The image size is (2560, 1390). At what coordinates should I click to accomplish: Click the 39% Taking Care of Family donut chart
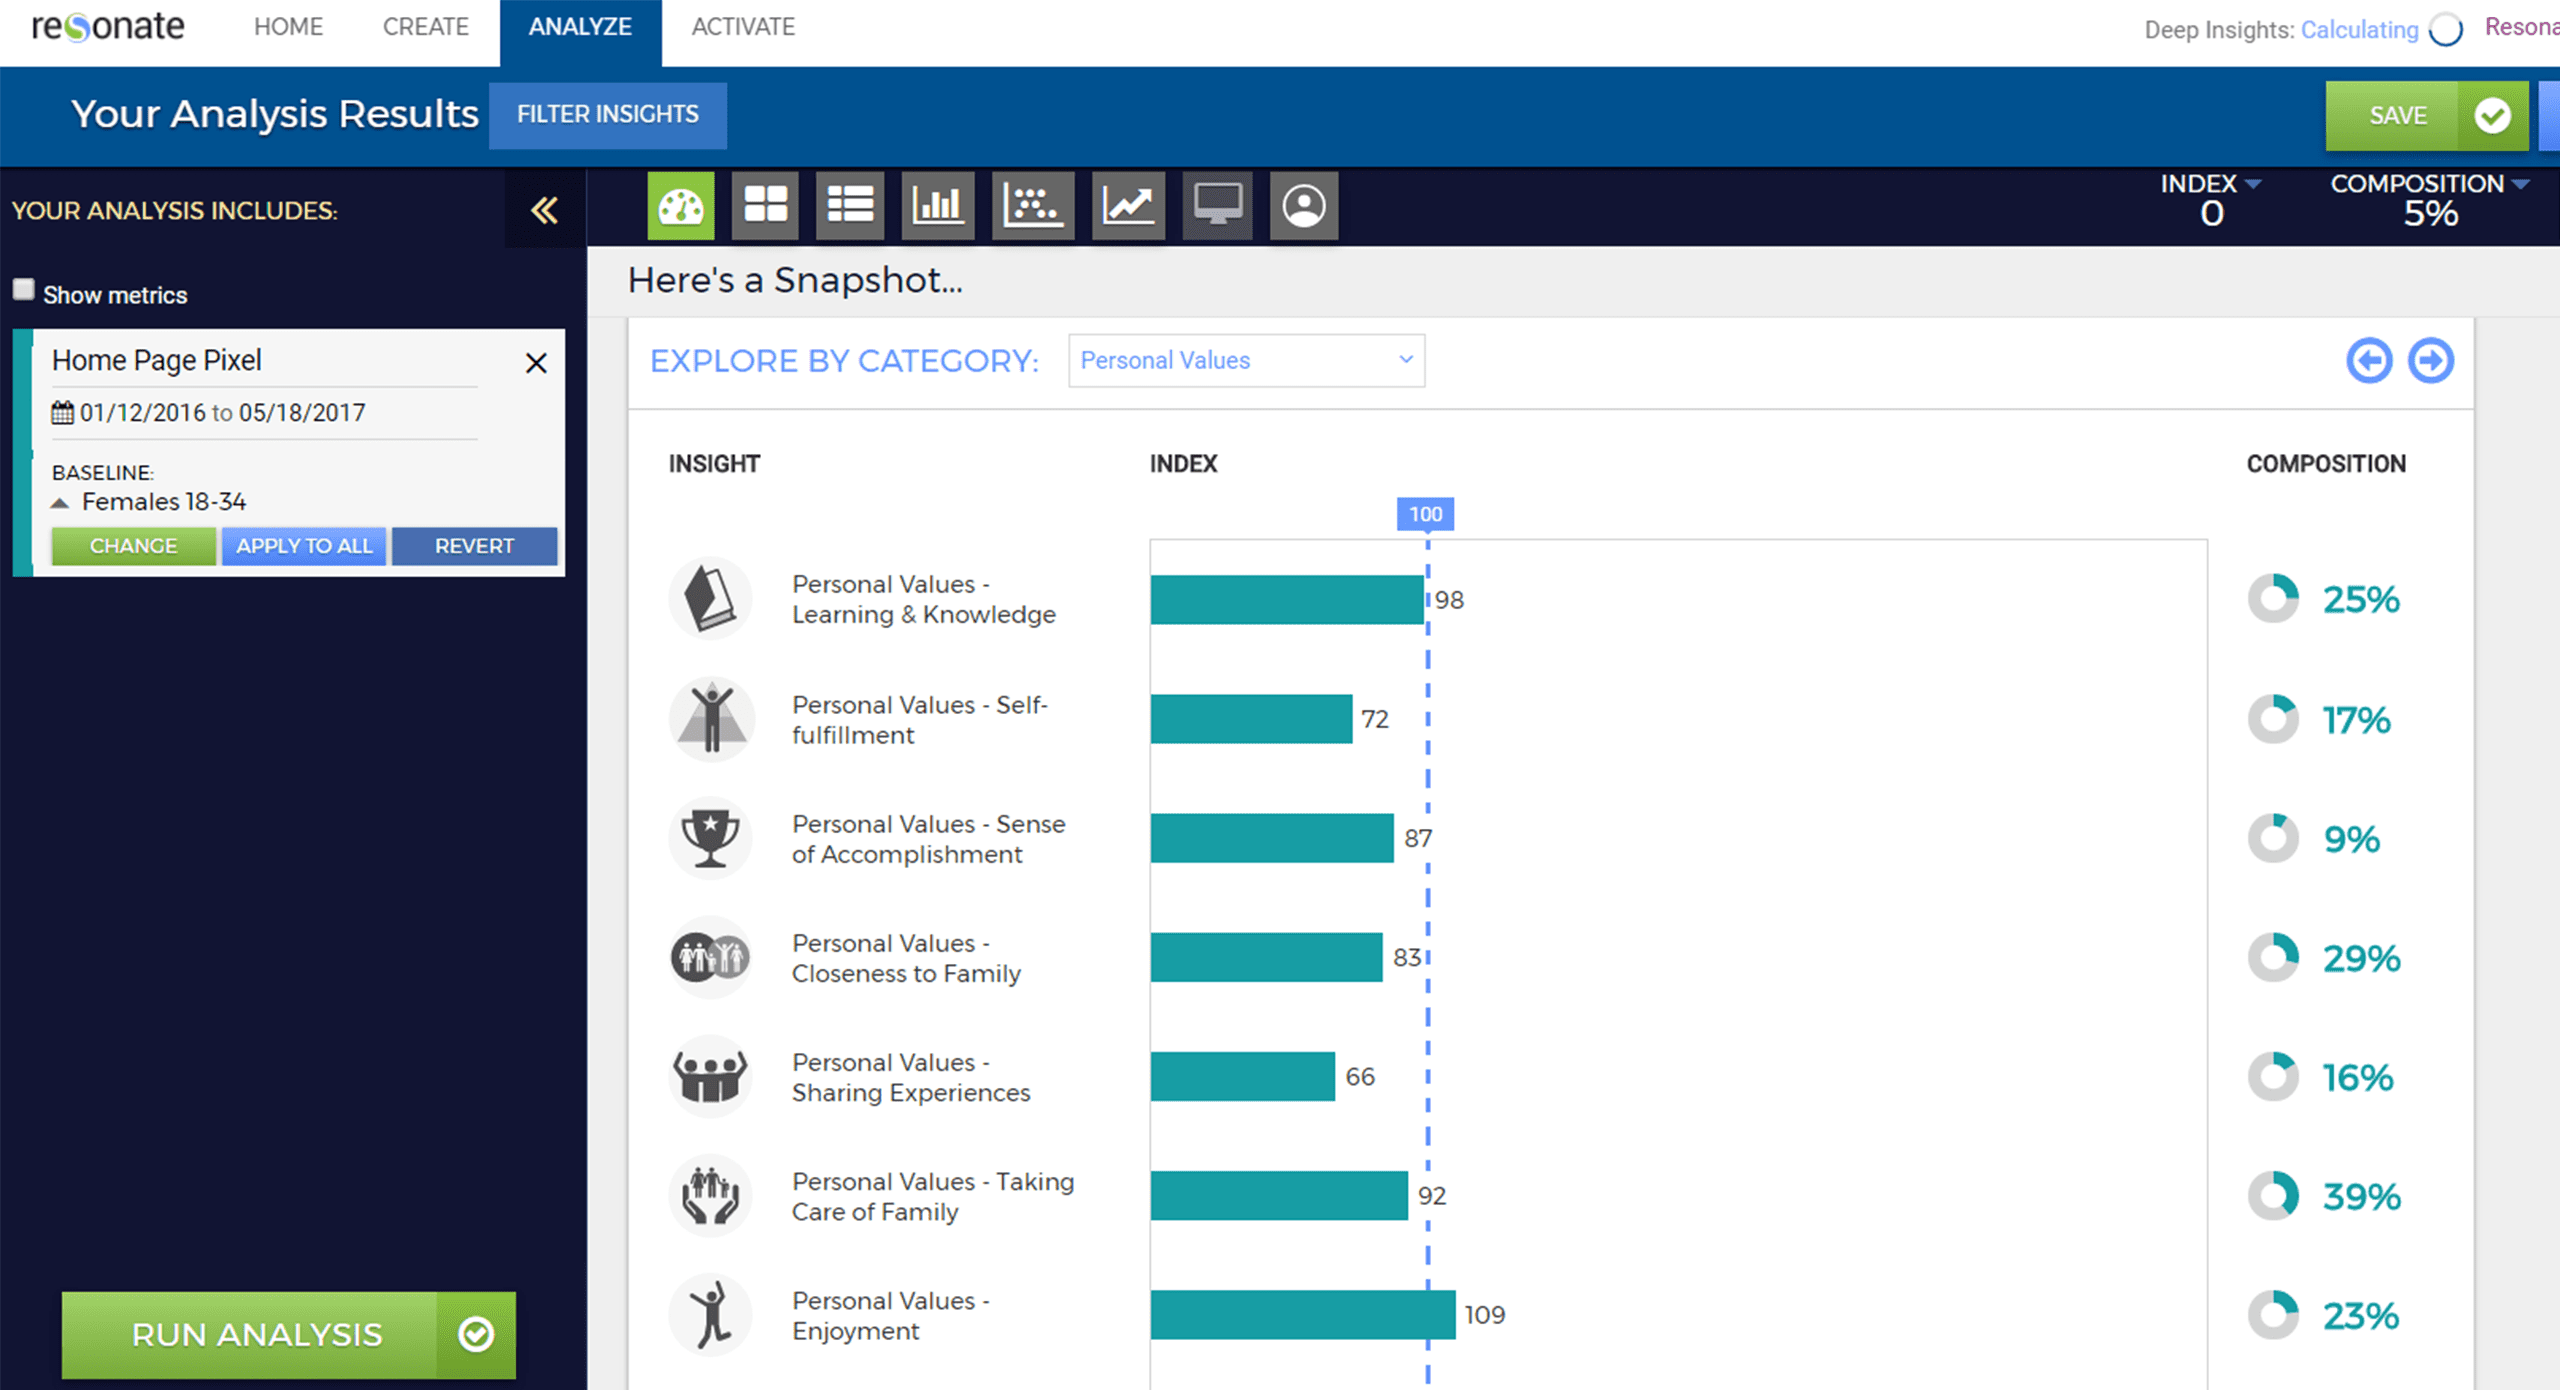pyautogui.click(x=2274, y=1195)
